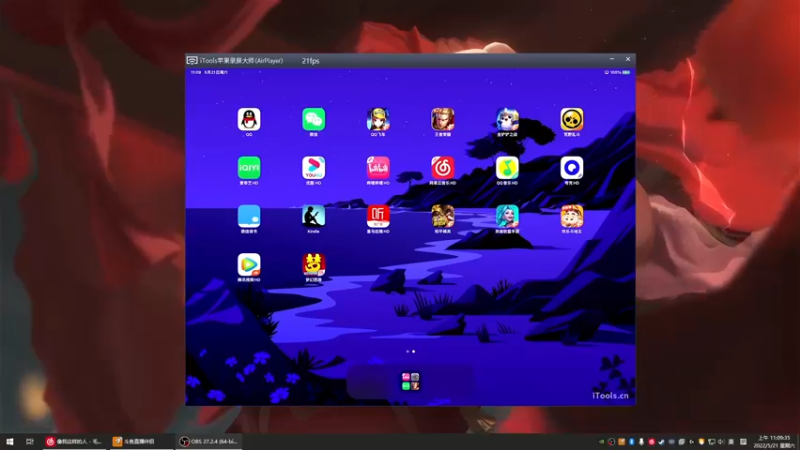The image size is (800, 450).
Task: Open the green iQIYI video app
Action: click(x=249, y=168)
